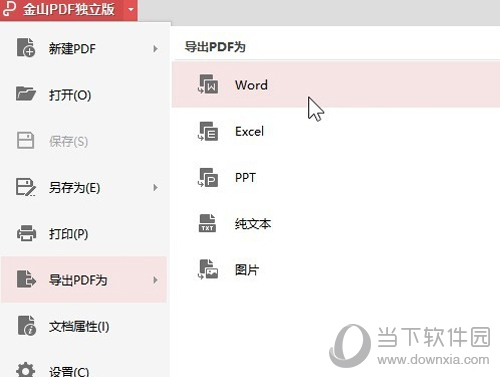Click the 打印 printer icon
The height and width of the screenshot is (377, 500).
tap(26, 233)
